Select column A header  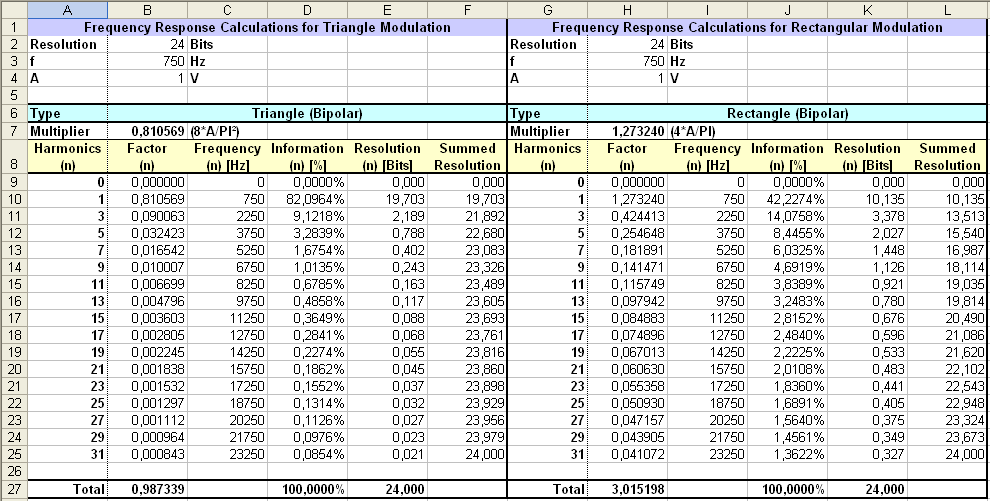click(68, 9)
